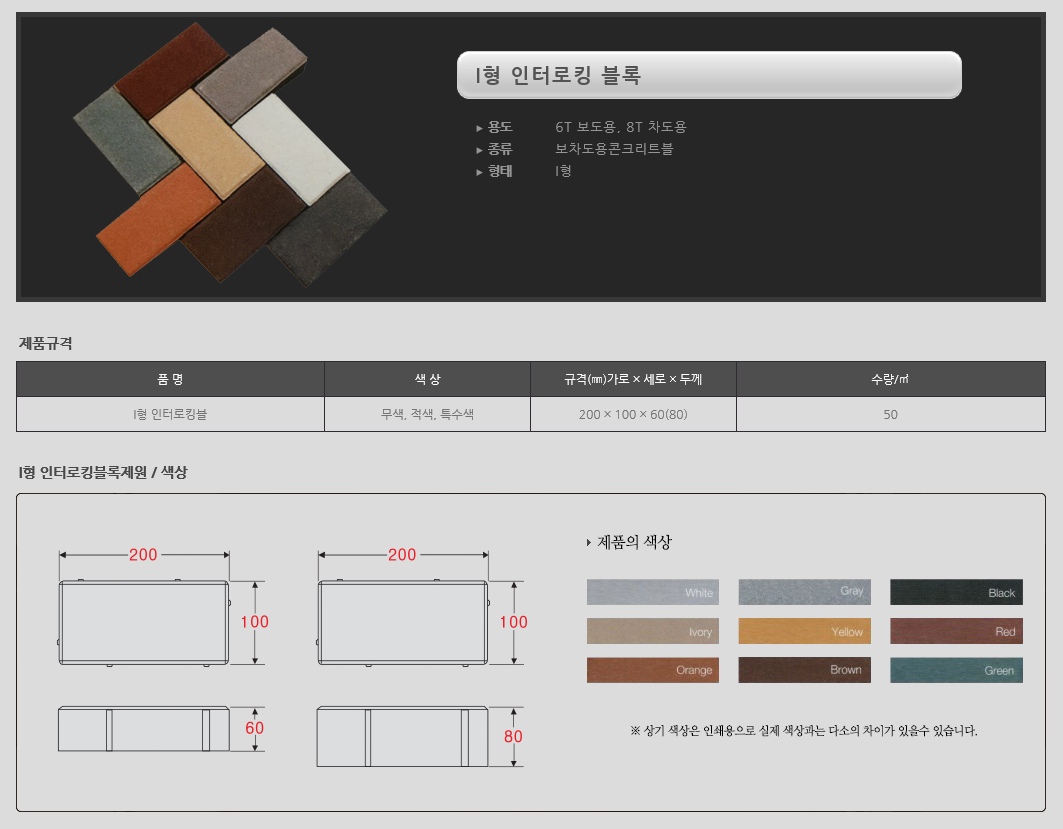Click the 80 thickness side-view diagram

click(x=403, y=736)
